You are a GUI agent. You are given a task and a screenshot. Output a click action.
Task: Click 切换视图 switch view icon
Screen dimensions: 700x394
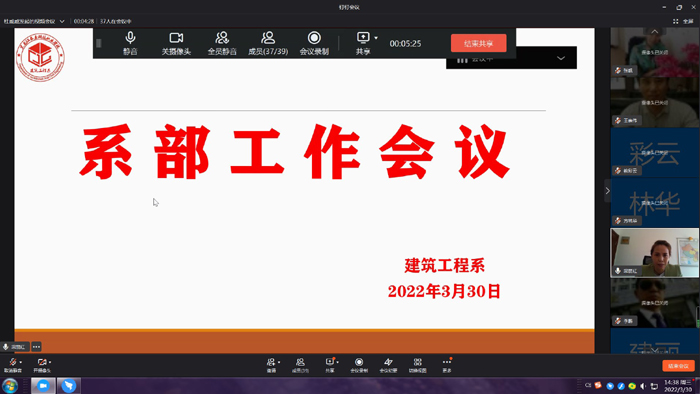(x=417, y=362)
